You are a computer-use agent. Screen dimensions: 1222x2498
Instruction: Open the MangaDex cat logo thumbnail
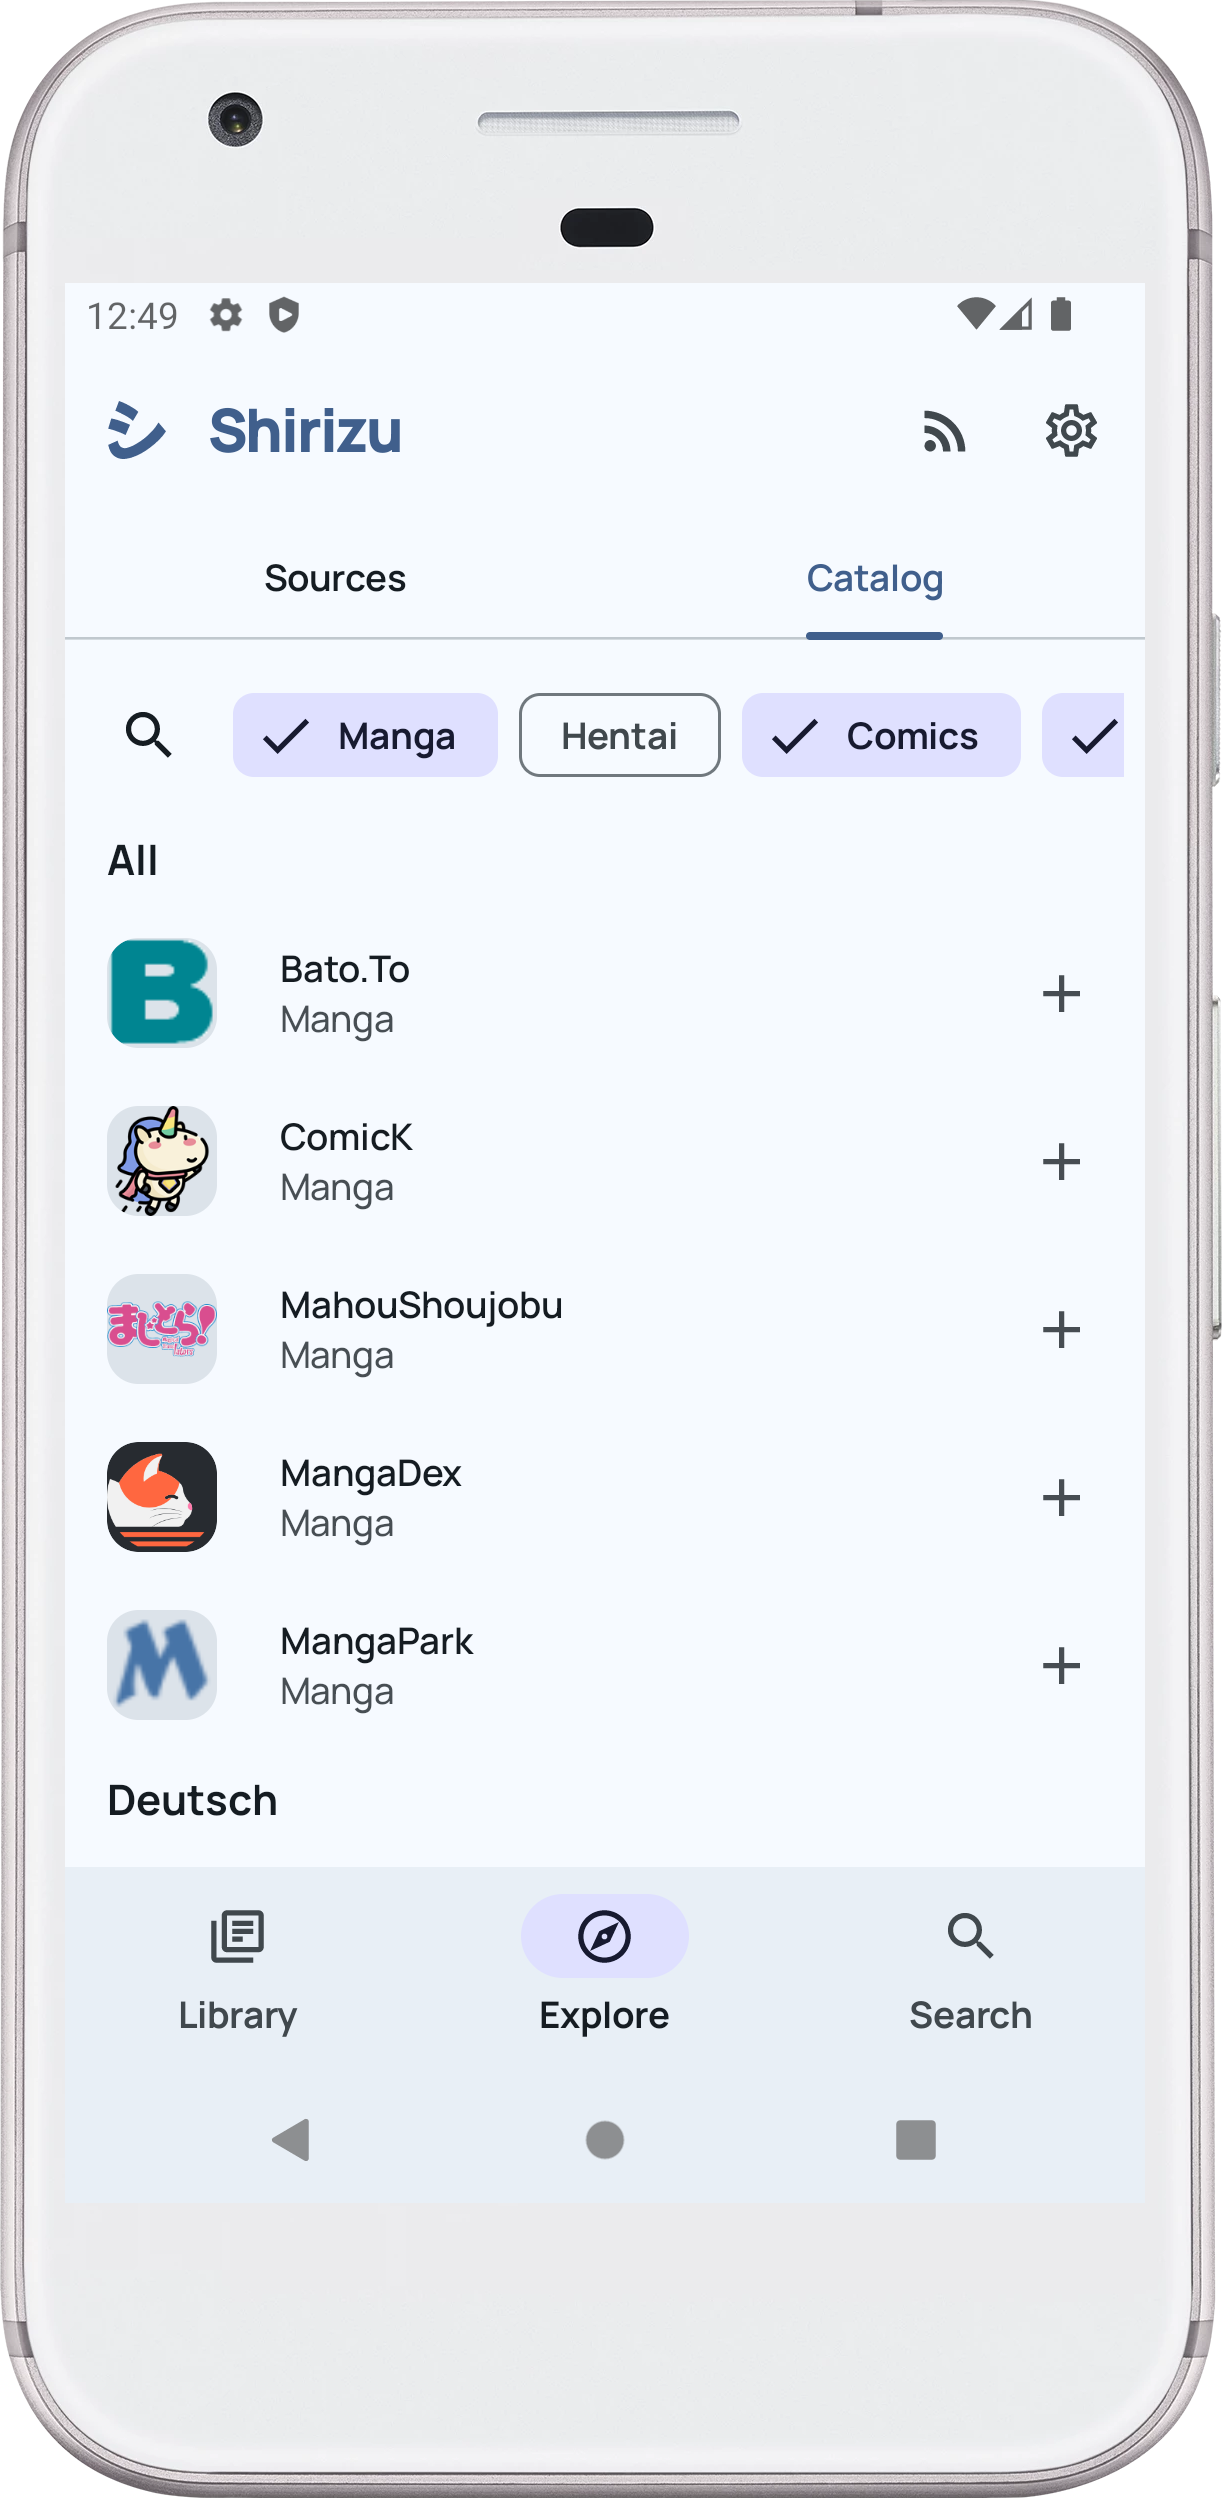(162, 1497)
